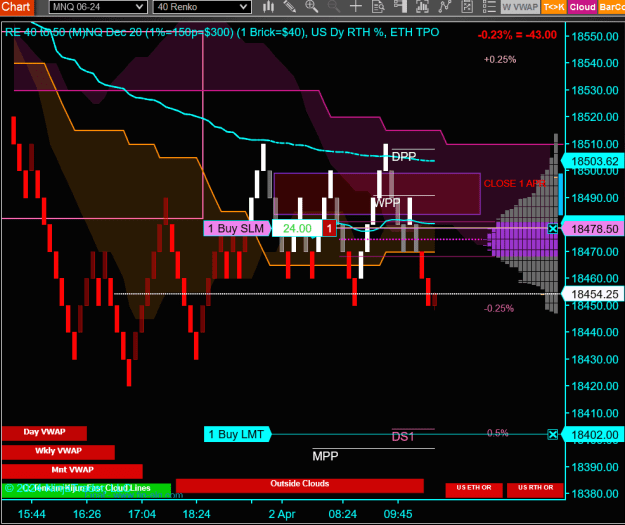Click the 09:45 time axis label
This screenshot has height=525, width=625.
coord(398,514)
